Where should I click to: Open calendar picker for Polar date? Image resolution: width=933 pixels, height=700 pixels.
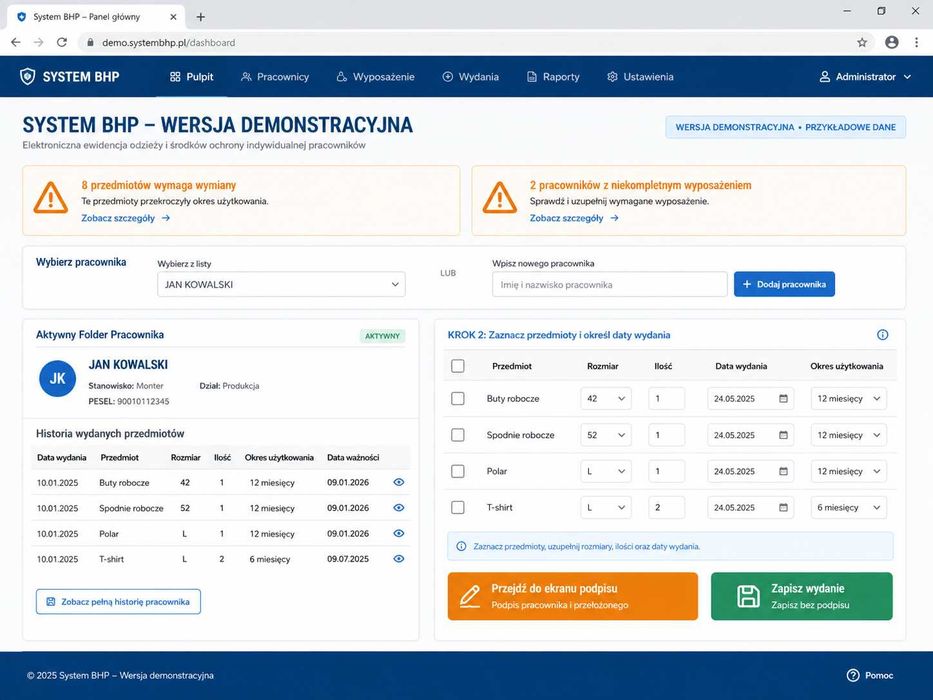click(783, 471)
